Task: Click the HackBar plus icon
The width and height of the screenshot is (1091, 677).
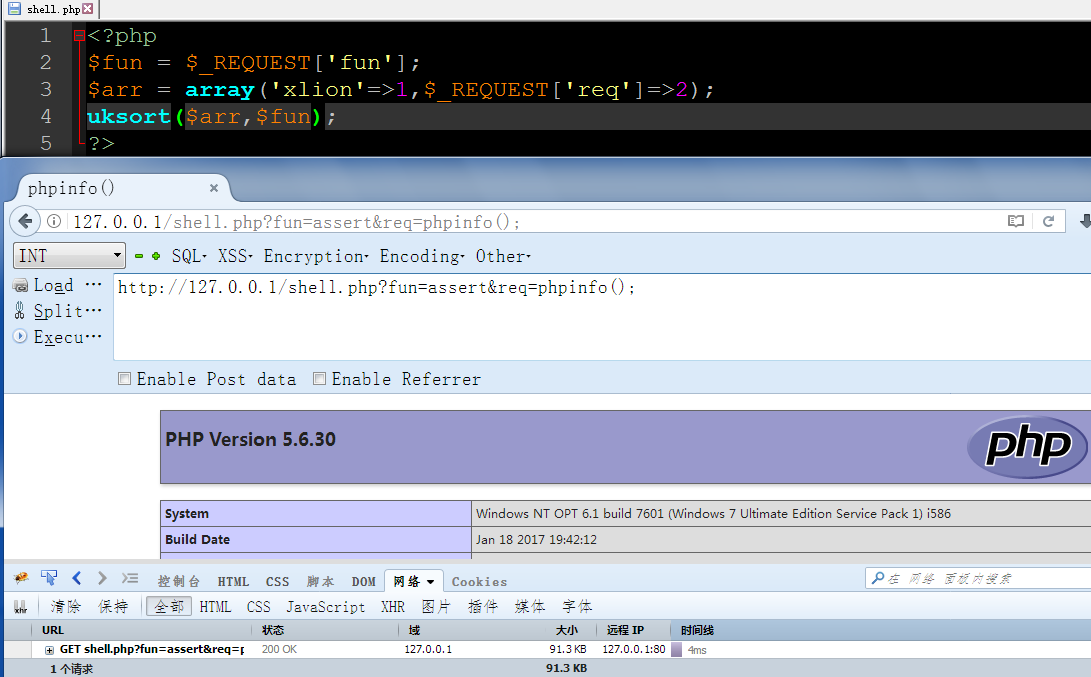Action: tap(156, 256)
